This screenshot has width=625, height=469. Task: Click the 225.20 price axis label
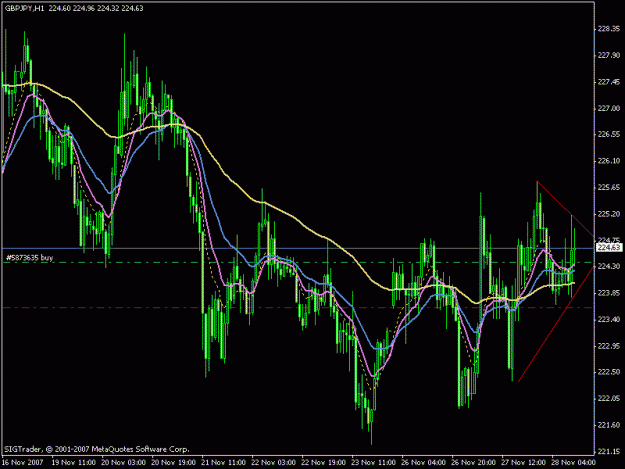(x=609, y=214)
